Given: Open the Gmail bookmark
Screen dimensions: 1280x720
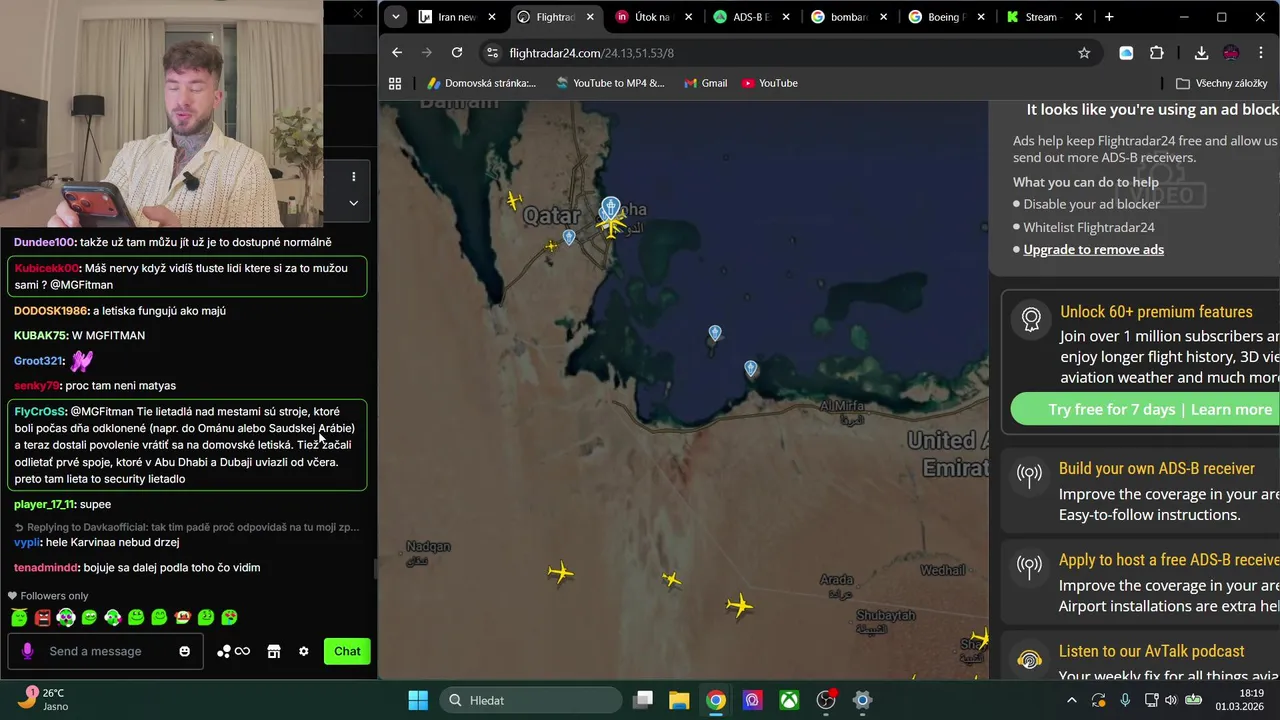Looking at the screenshot, I should [705, 83].
